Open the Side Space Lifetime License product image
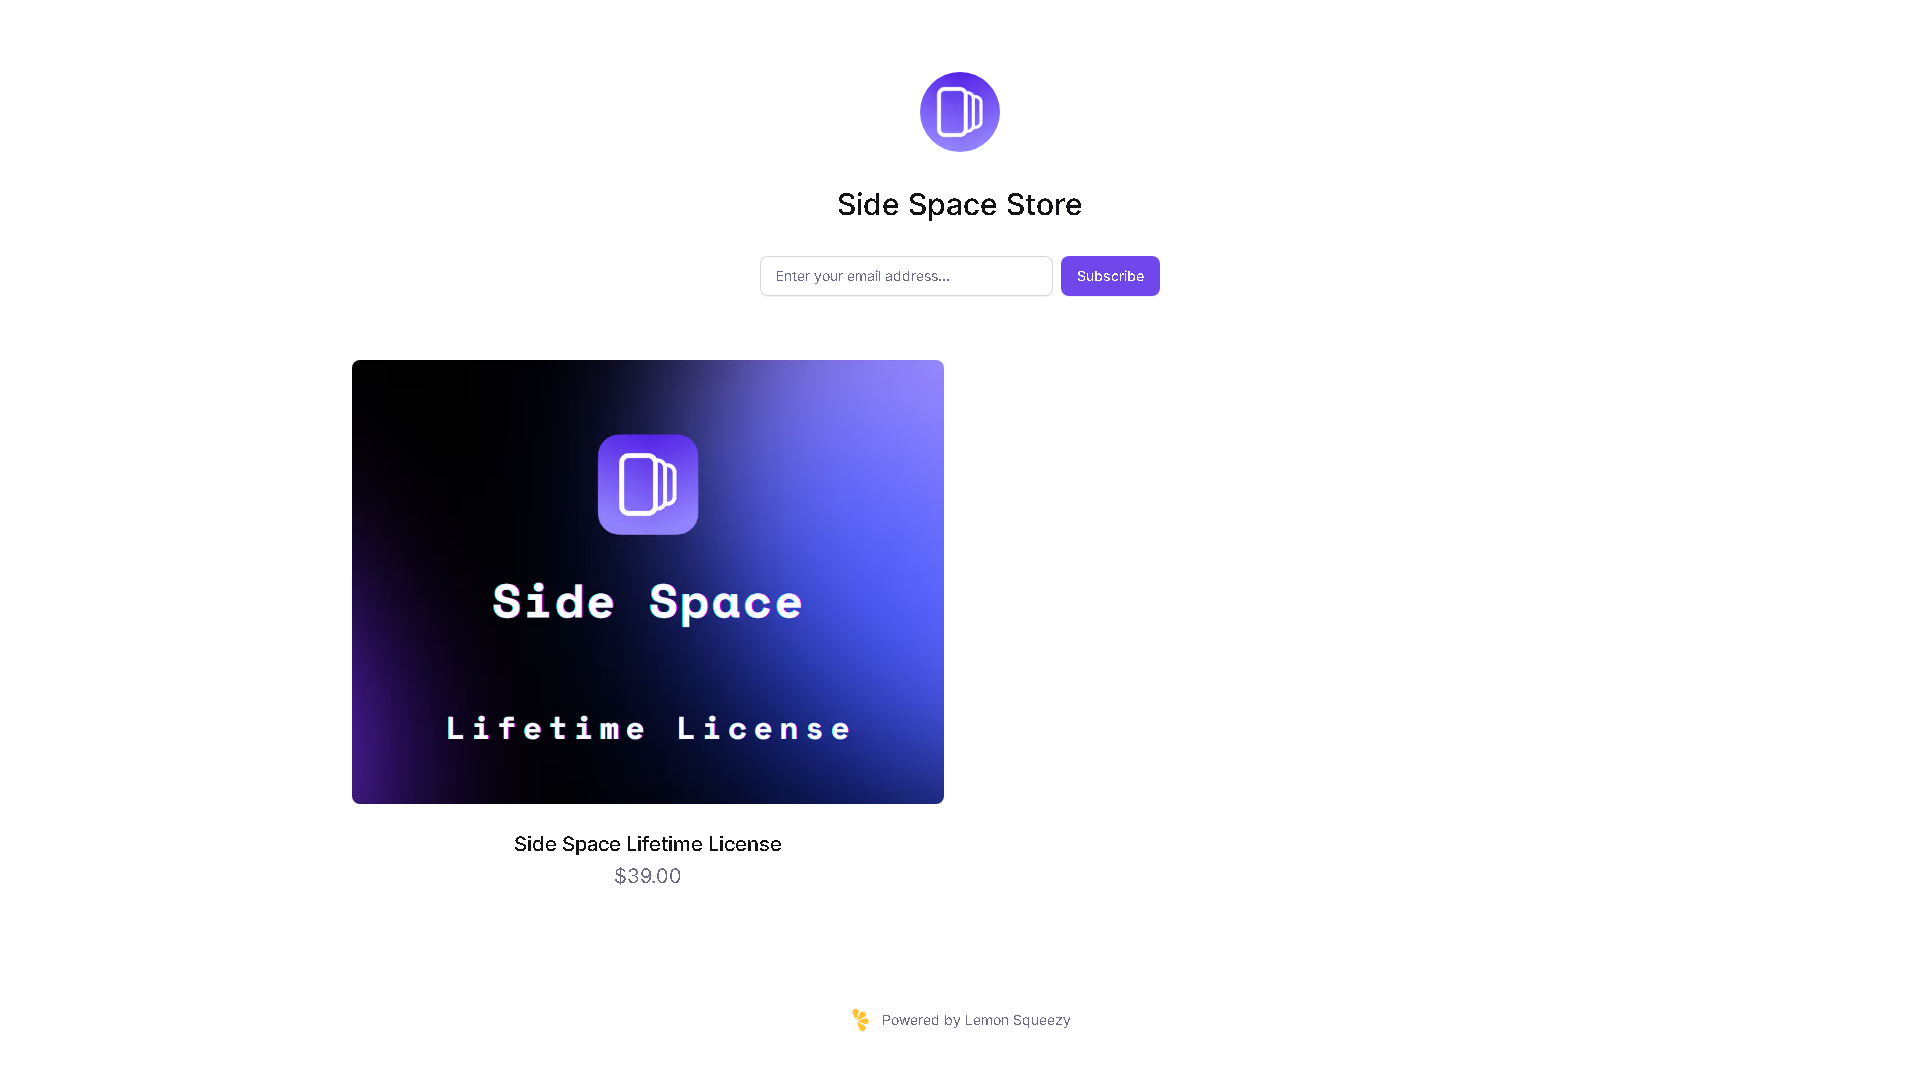 click(x=648, y=582)
